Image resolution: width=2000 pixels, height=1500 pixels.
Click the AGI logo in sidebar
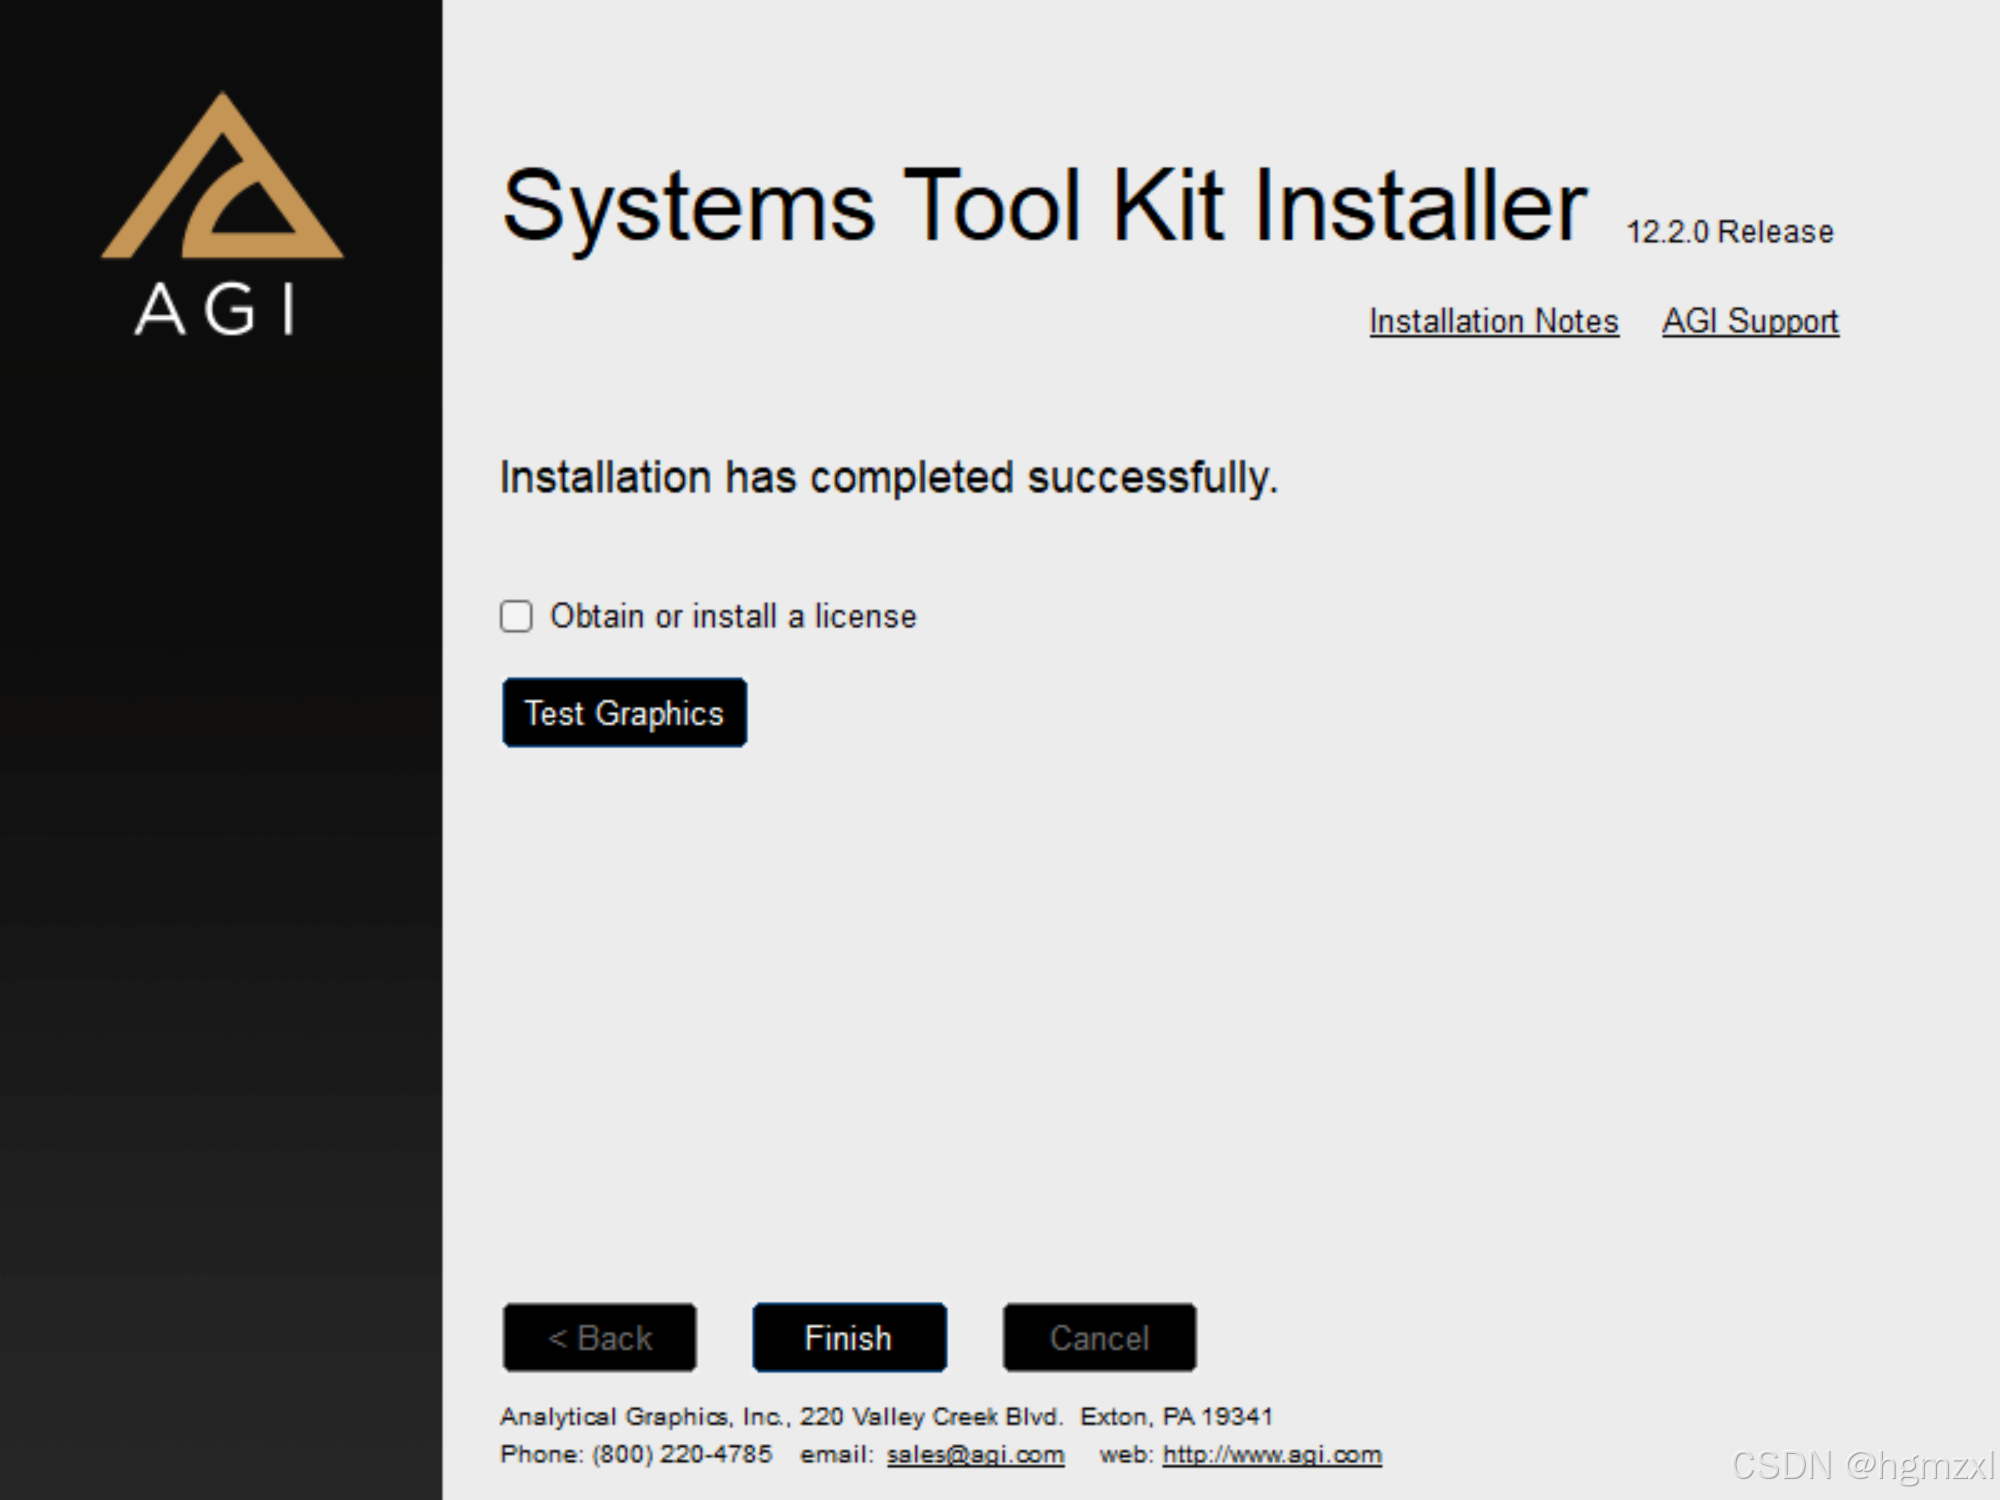tap(222, 214)
